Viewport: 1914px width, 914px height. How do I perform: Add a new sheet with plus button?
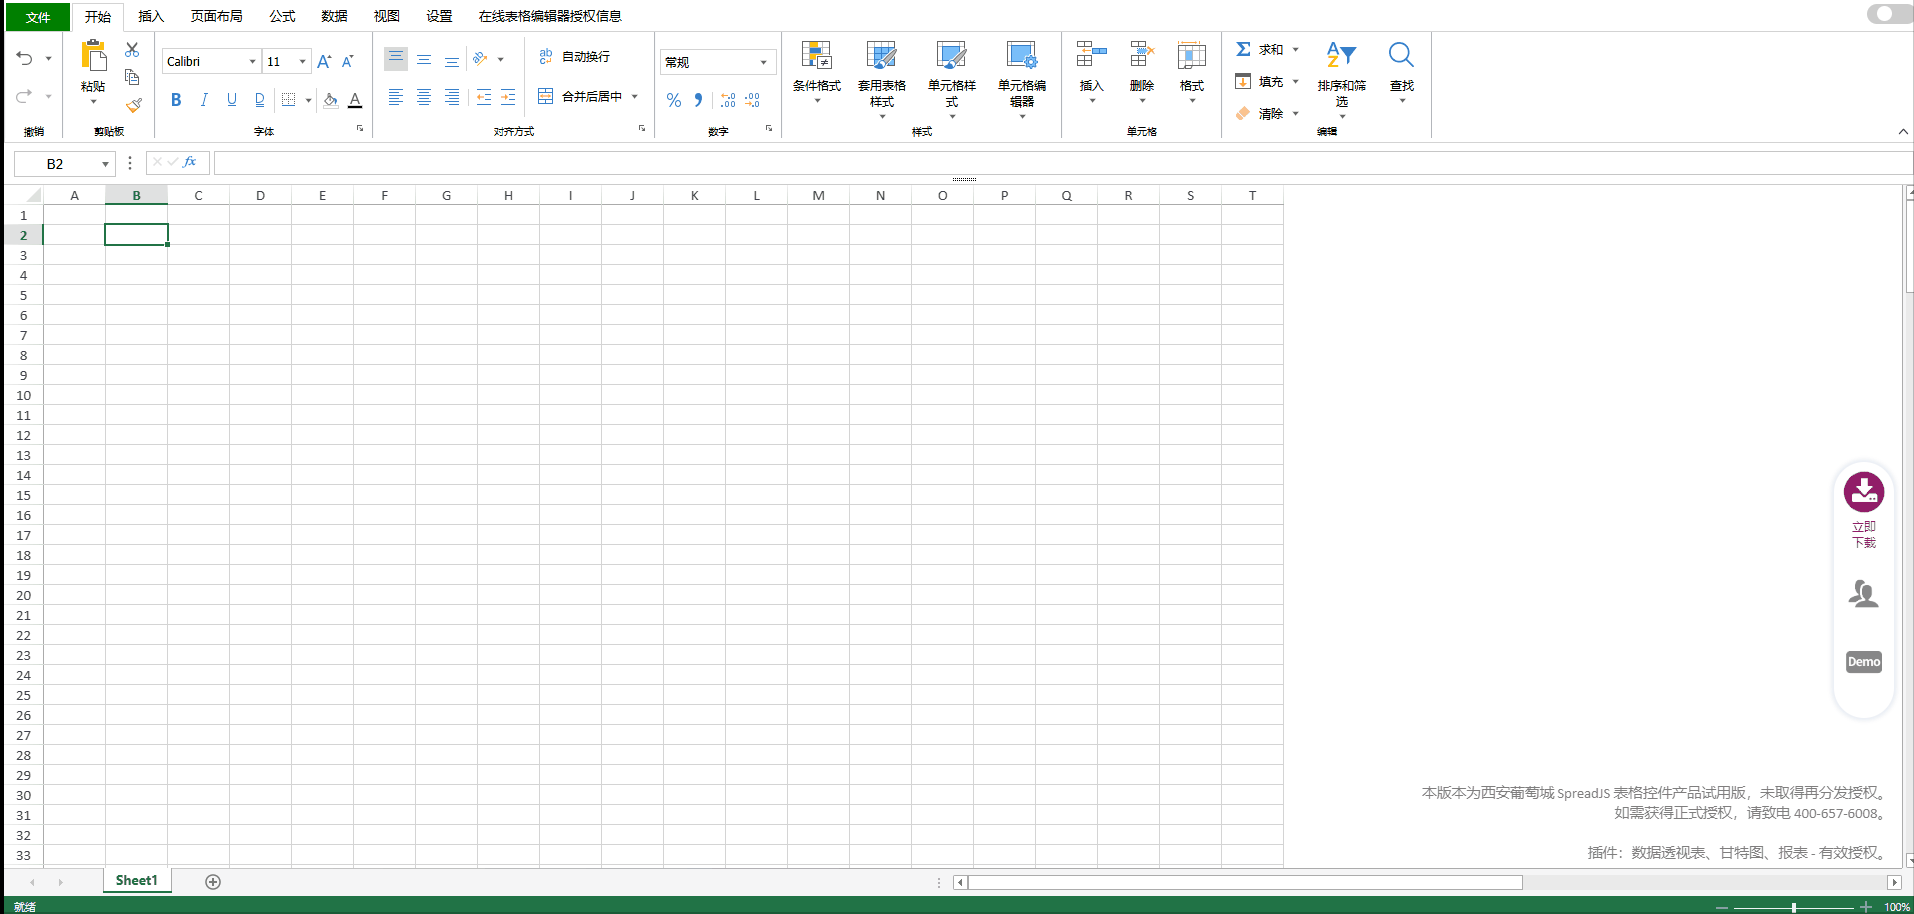click(213, 881)
